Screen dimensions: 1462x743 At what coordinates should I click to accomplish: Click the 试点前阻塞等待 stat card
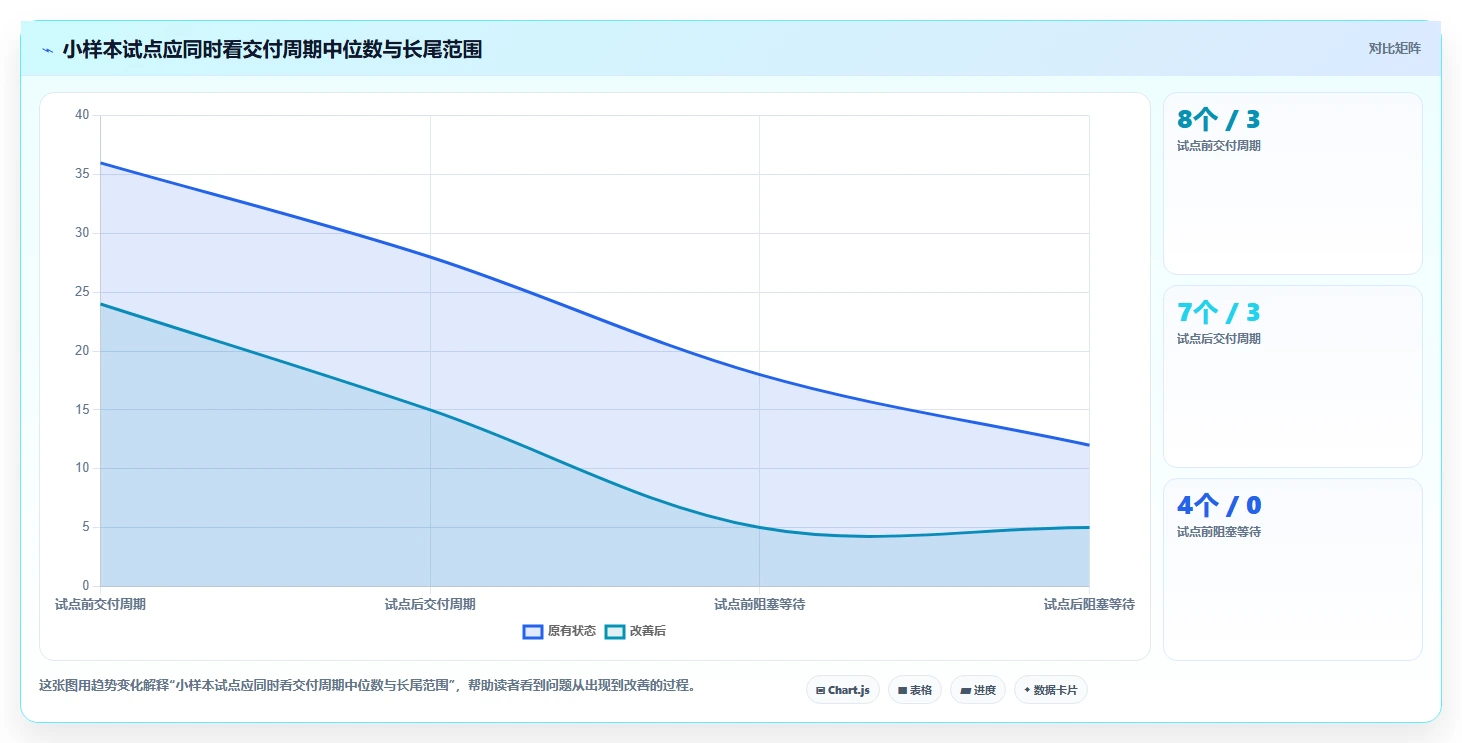pos(1292,569)
